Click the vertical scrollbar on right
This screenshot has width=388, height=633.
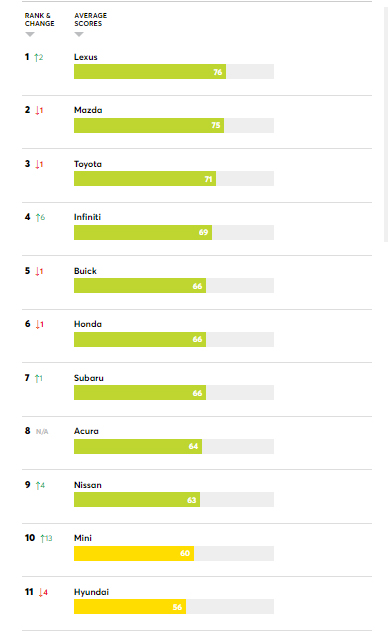click(x=386, y=124)
